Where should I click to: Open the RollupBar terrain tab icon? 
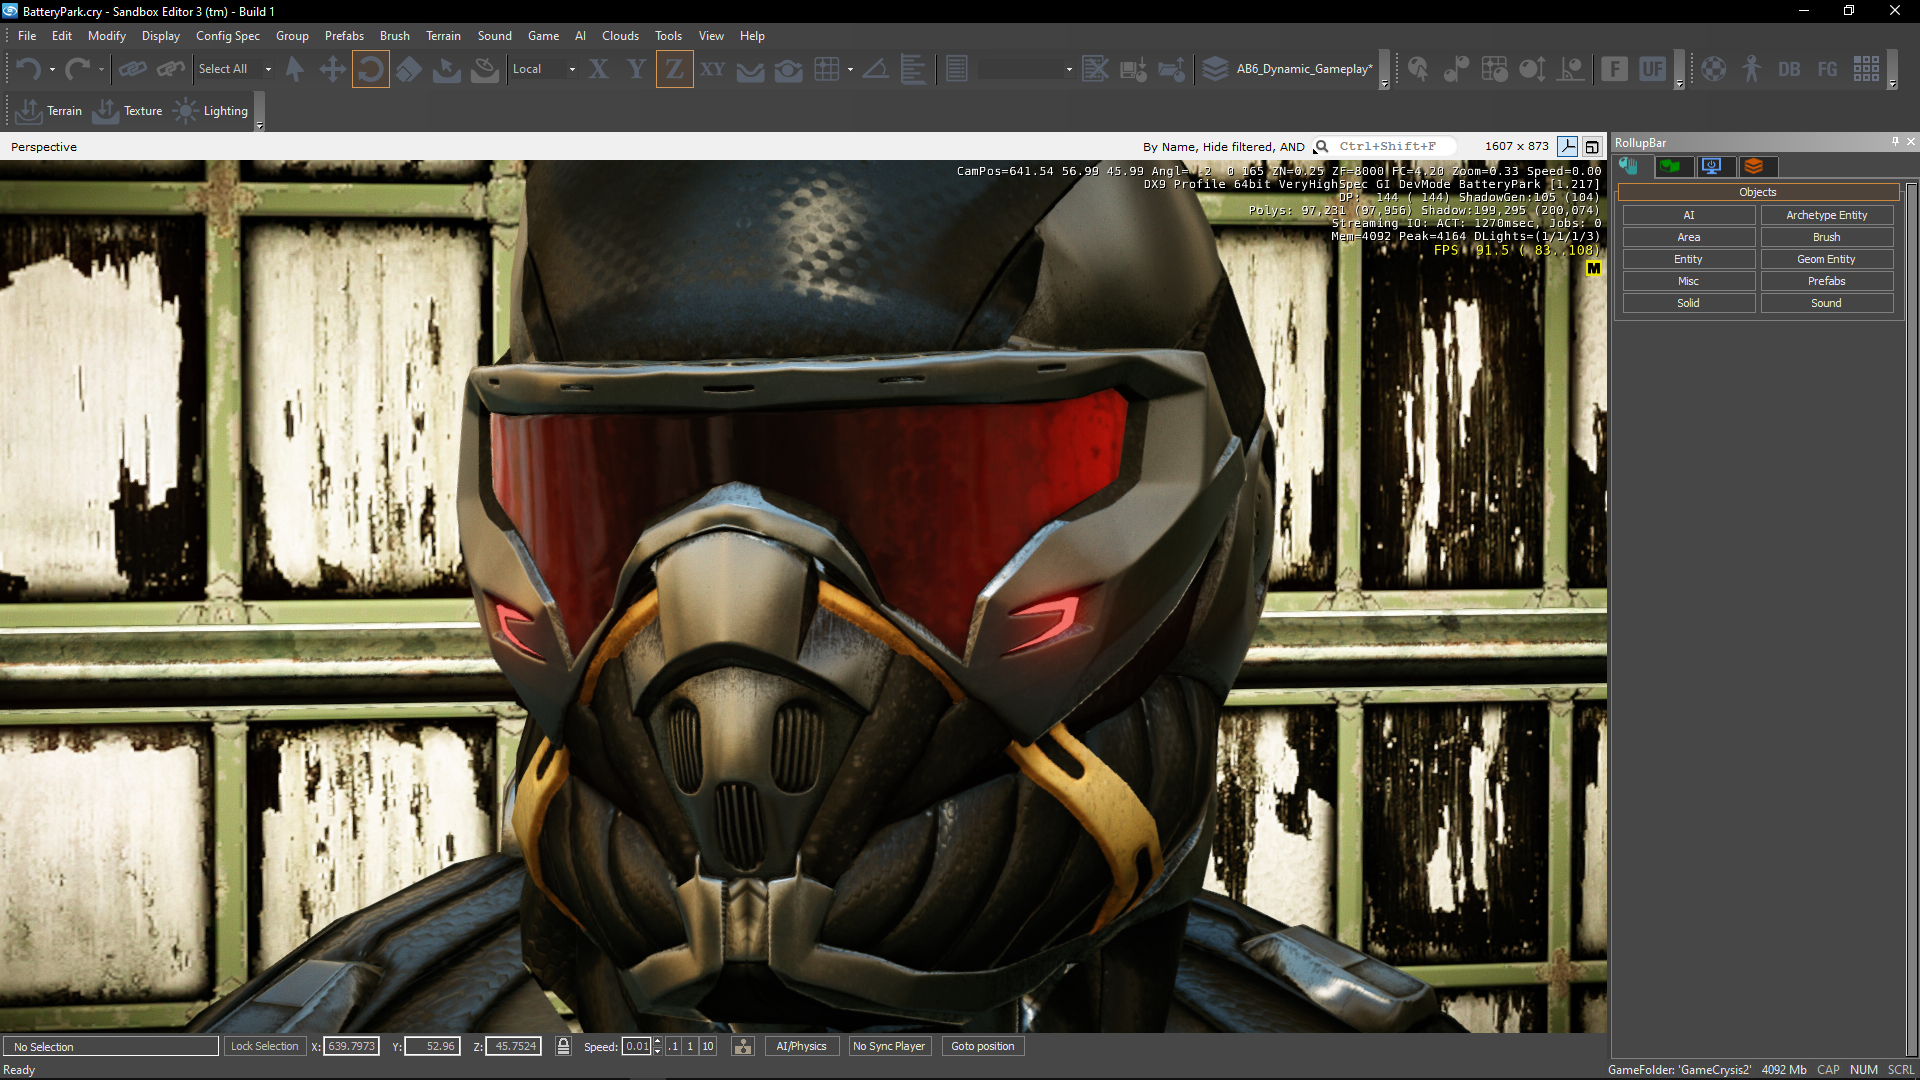(1670, 166)
